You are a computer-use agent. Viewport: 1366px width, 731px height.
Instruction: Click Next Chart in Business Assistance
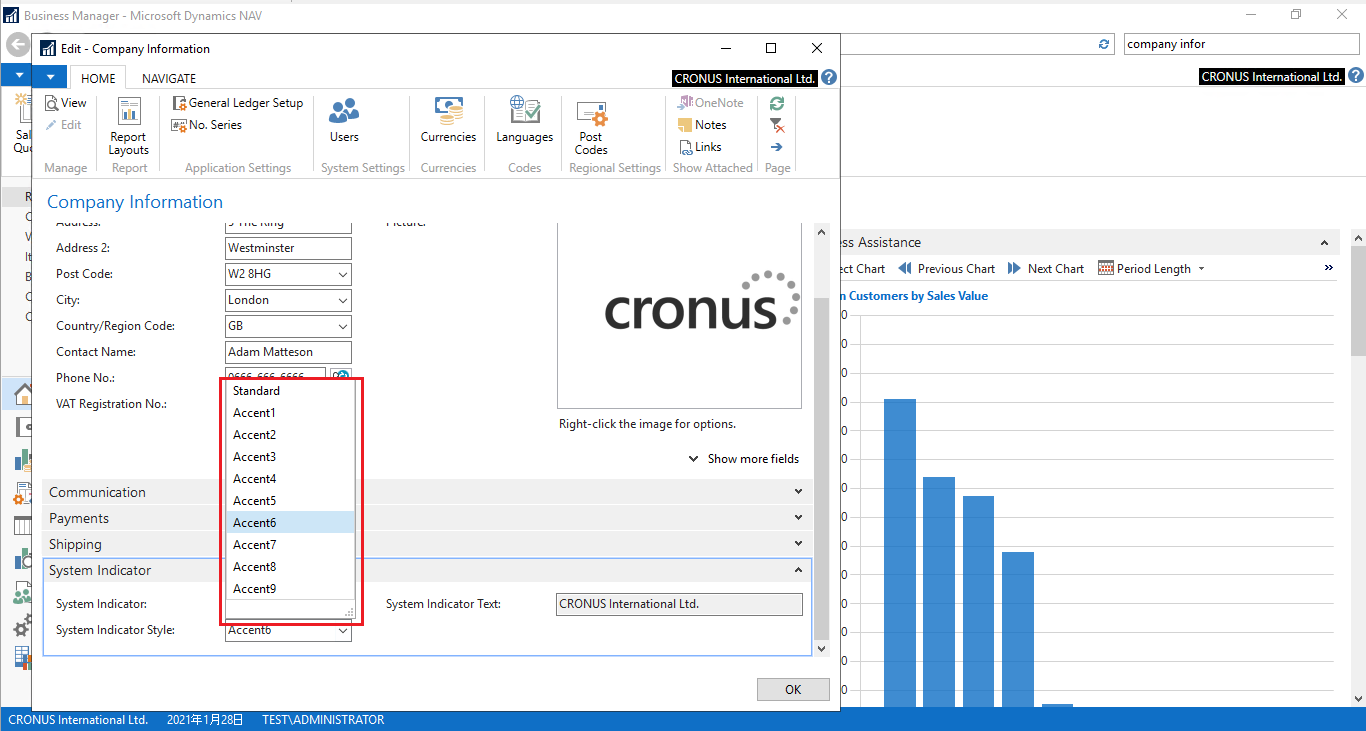click(1046, 268)
